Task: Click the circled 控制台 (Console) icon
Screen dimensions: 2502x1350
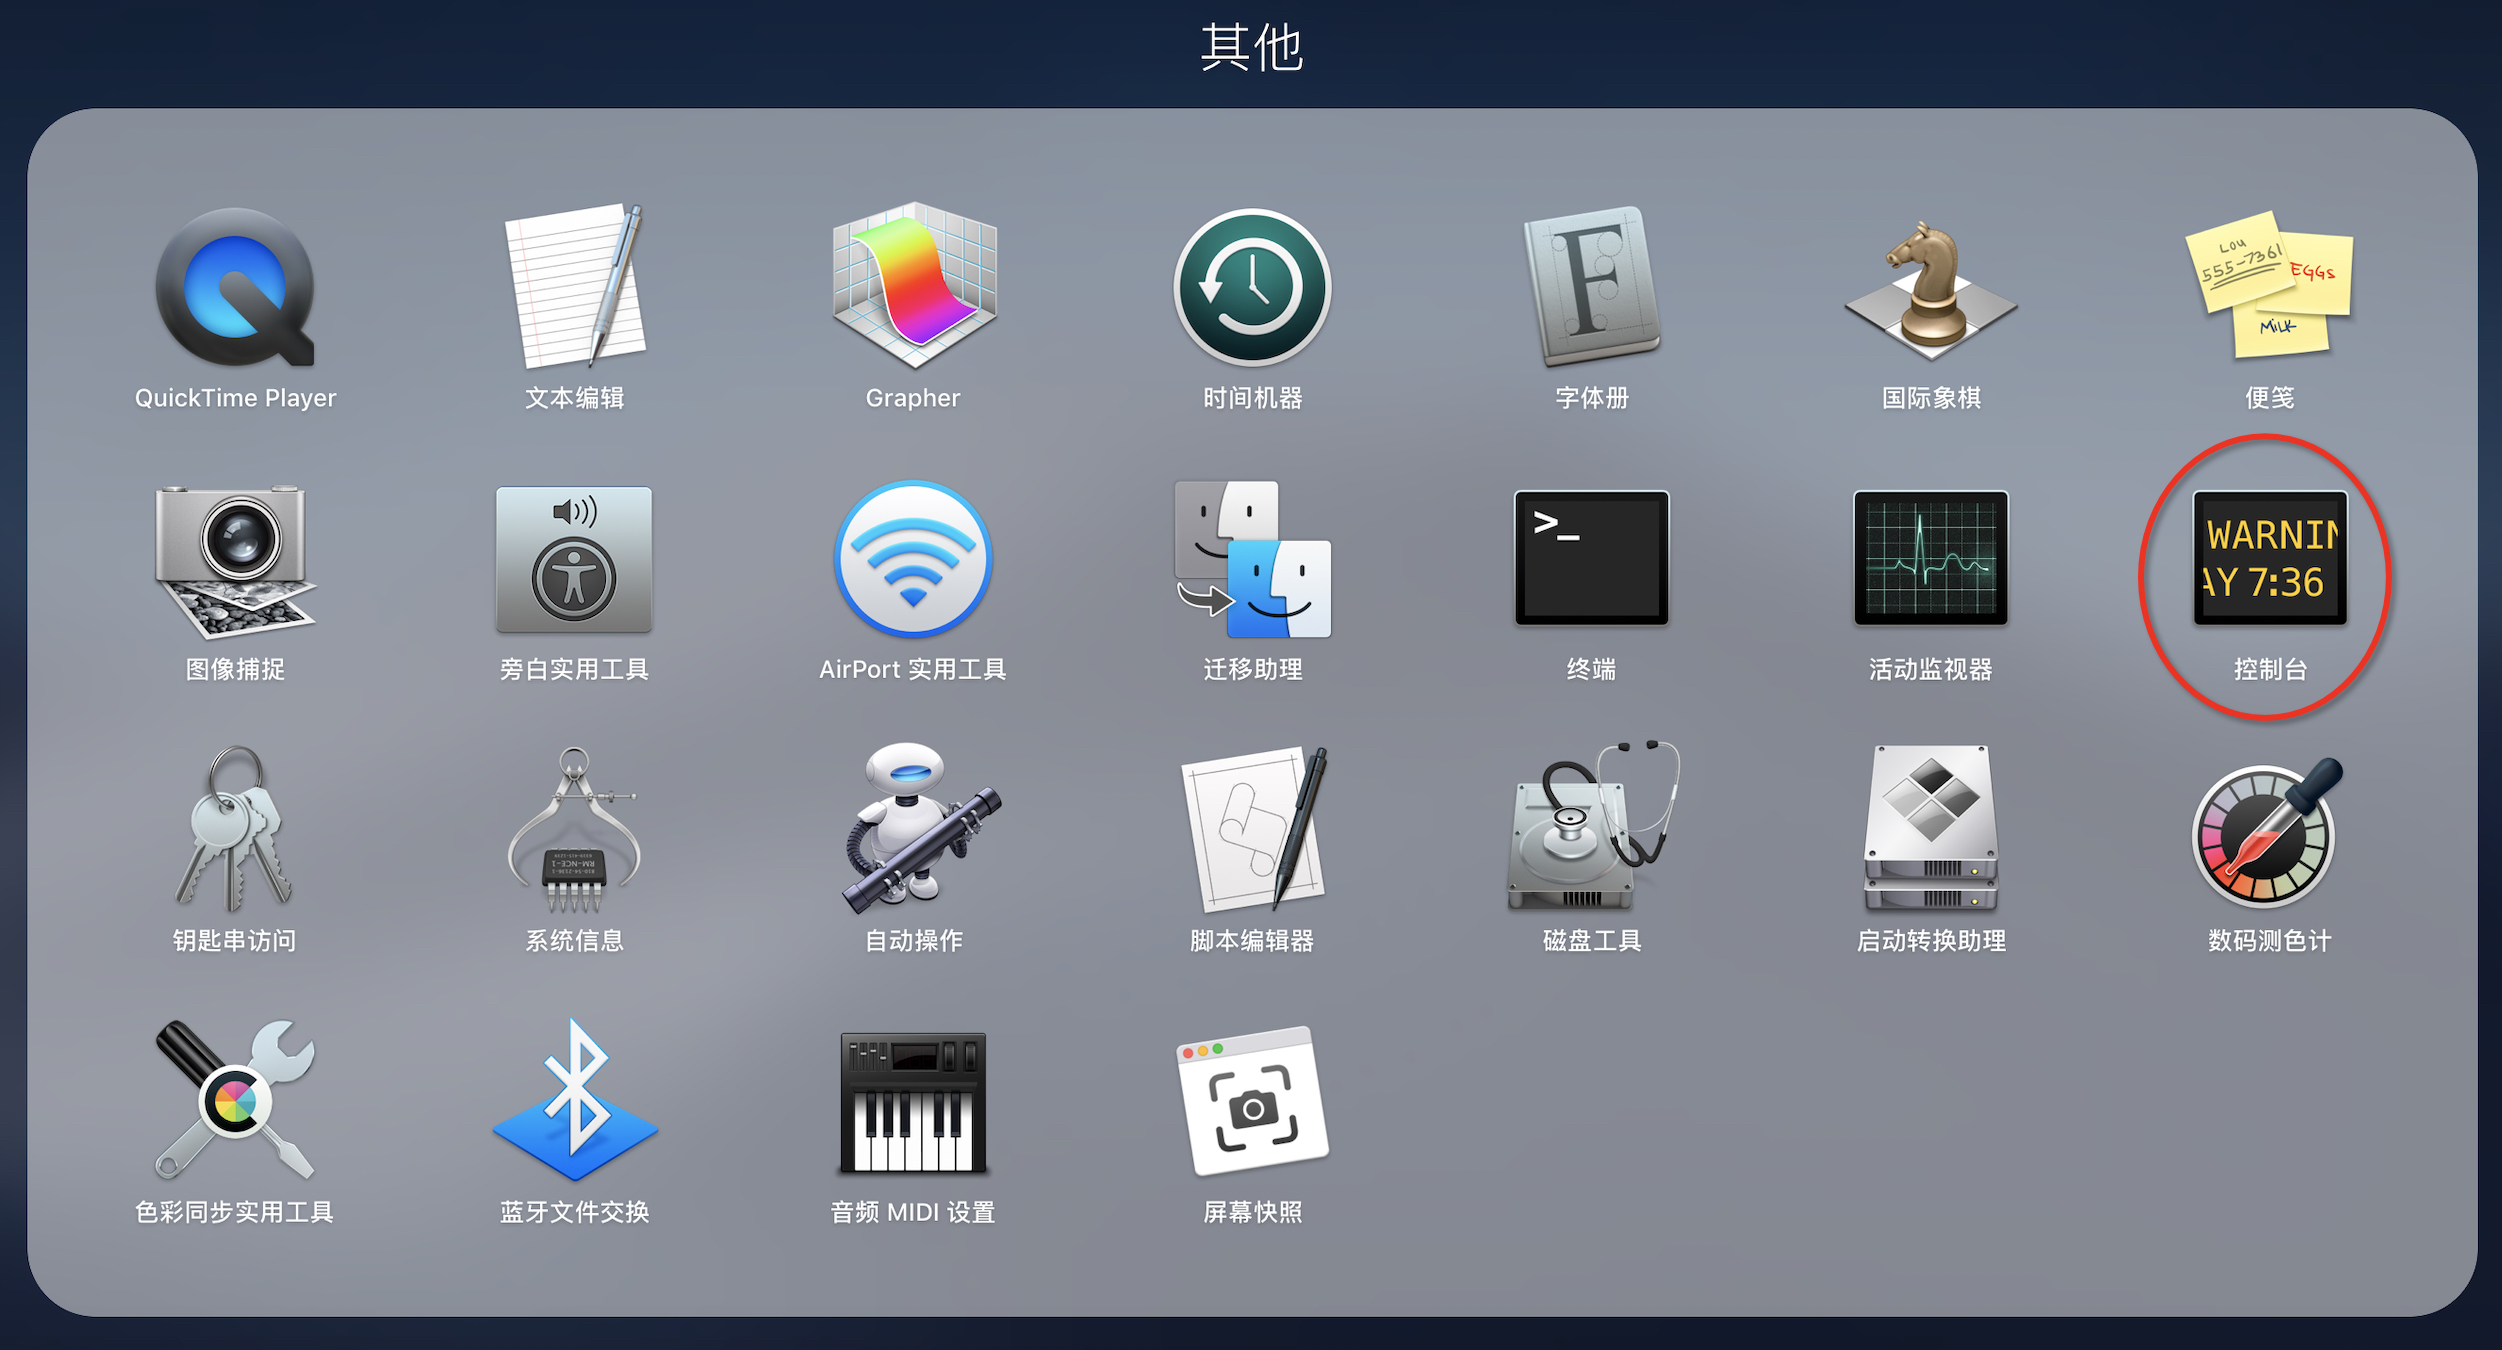Action: [2269, 558]
